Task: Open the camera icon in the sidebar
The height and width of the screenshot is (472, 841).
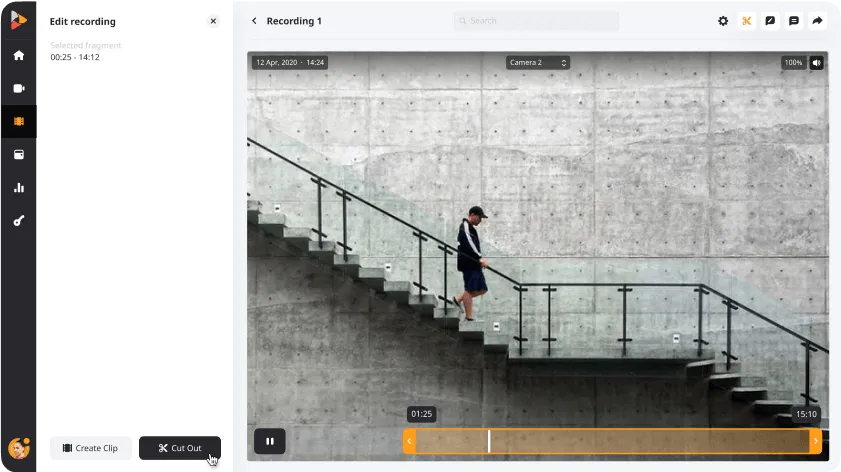Action: 19,88
